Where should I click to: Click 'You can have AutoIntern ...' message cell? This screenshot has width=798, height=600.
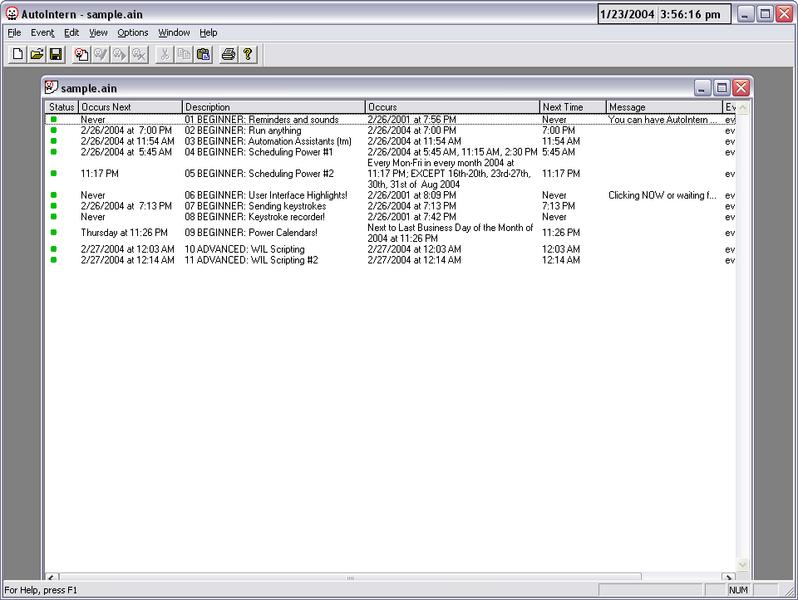(662, 120)
